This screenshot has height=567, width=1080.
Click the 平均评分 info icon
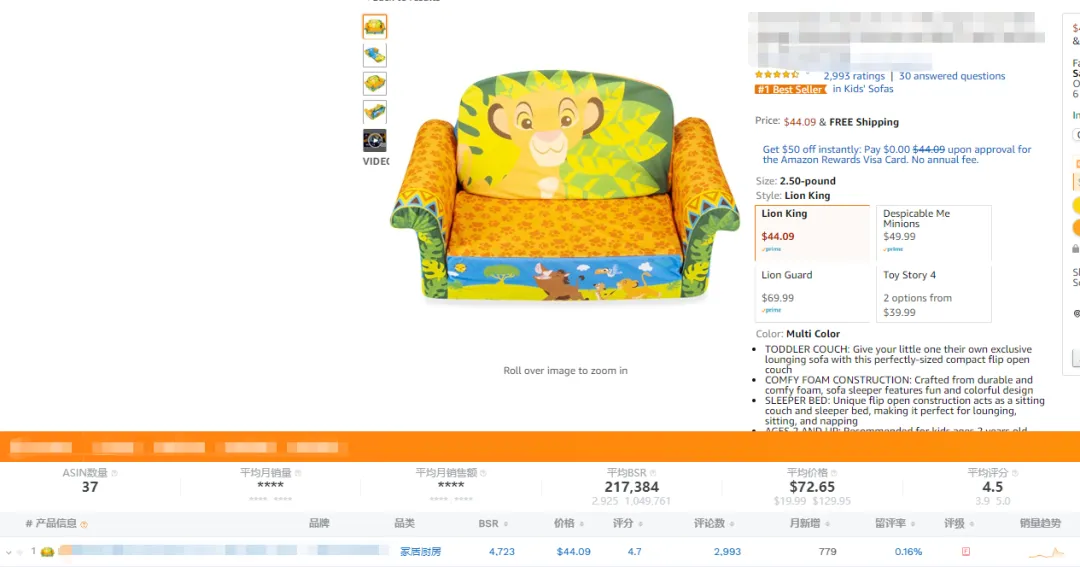pos(1015,473)
